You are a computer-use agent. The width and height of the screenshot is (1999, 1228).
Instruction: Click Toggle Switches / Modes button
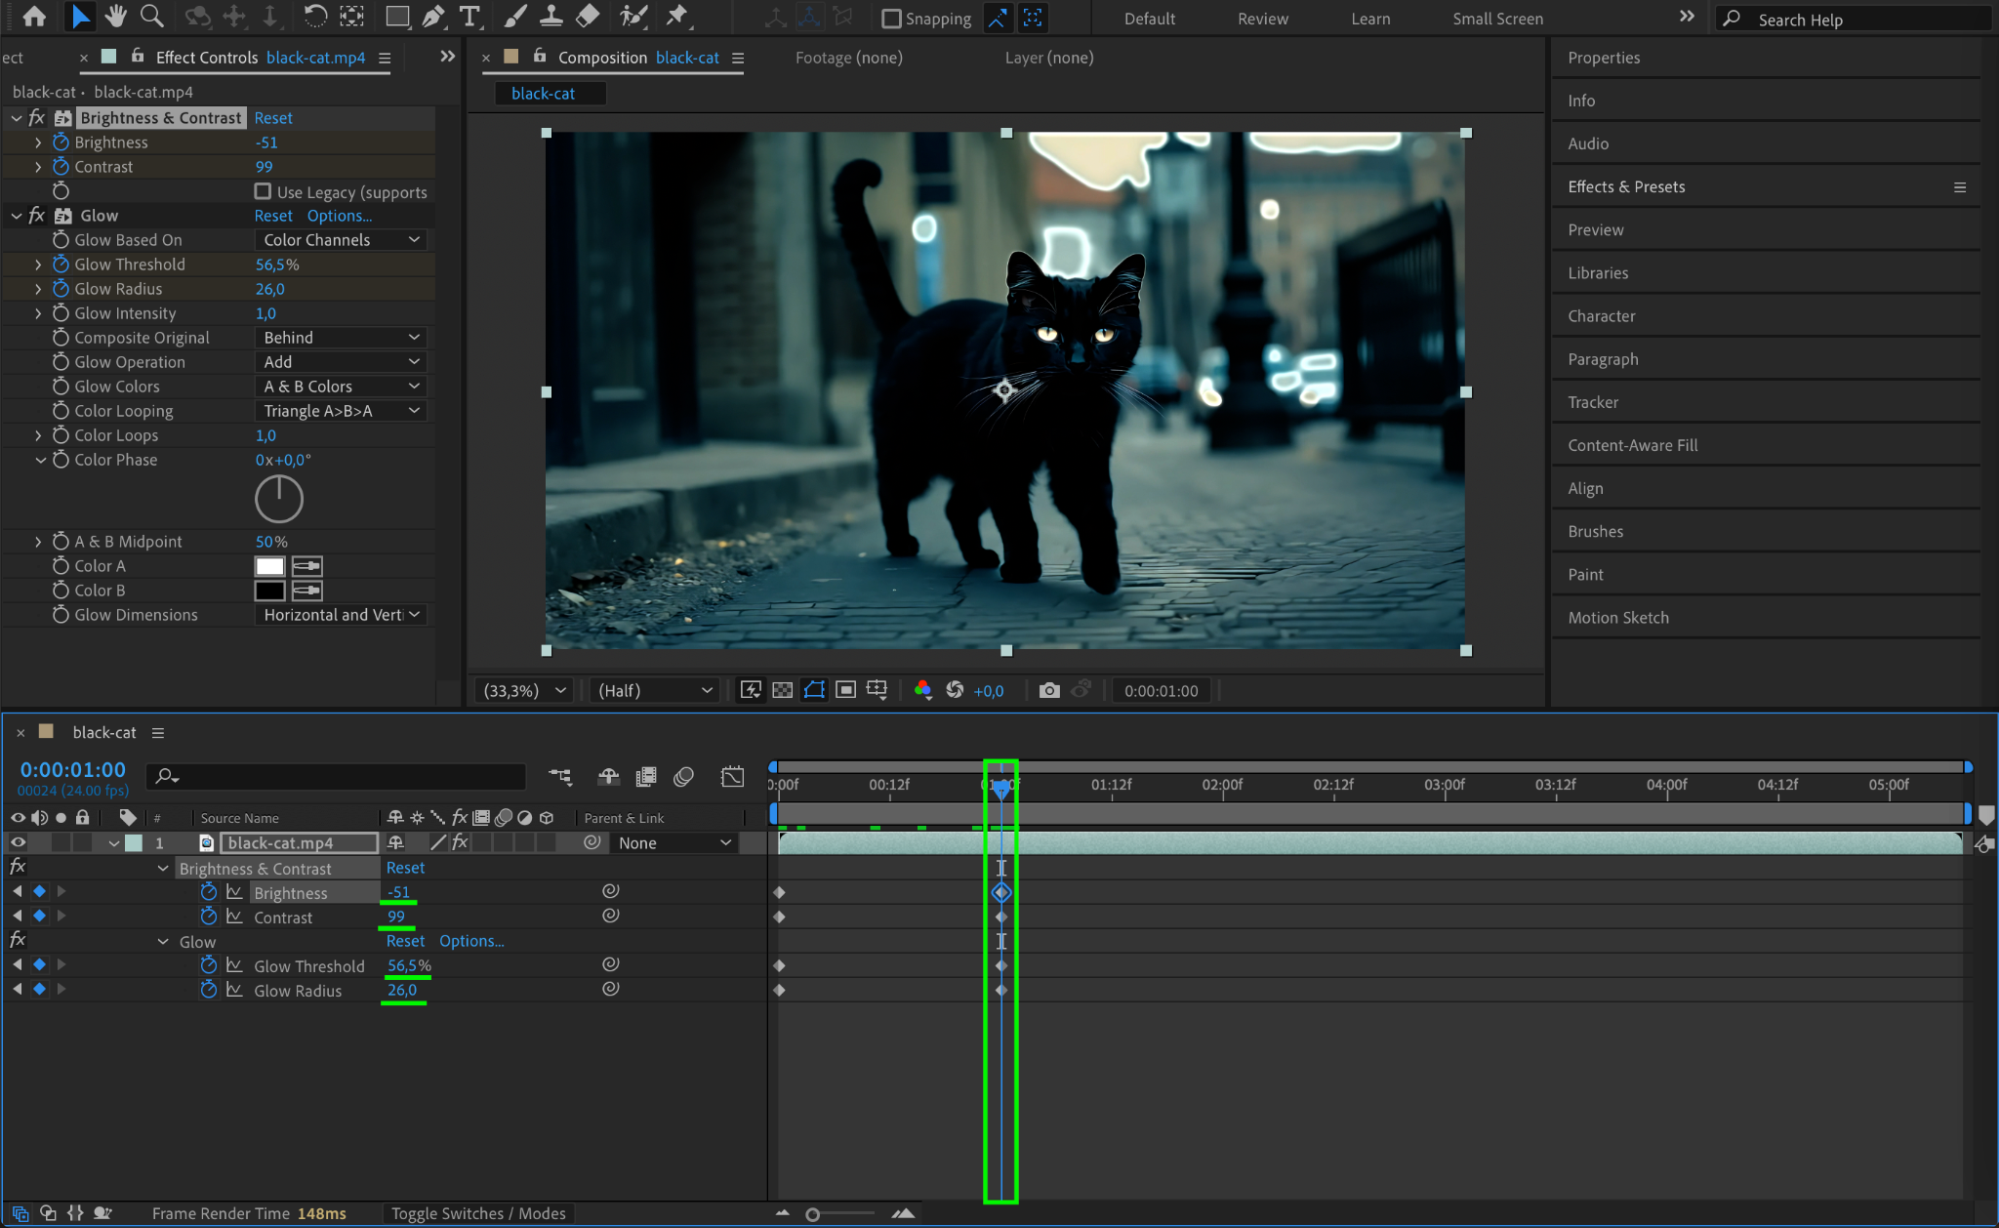[x=478, y=1213]
